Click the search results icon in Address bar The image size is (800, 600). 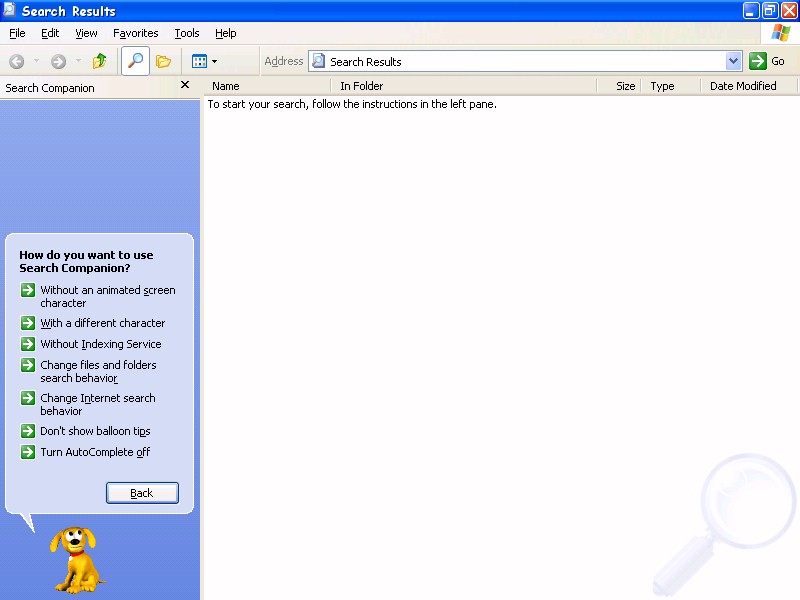(x=318, y=61)
